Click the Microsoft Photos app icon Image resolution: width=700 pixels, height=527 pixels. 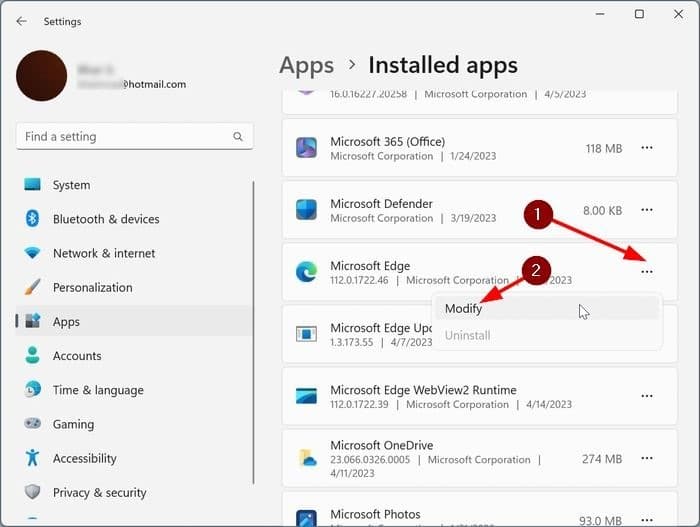pyautogui.click(x=307, y=519)
